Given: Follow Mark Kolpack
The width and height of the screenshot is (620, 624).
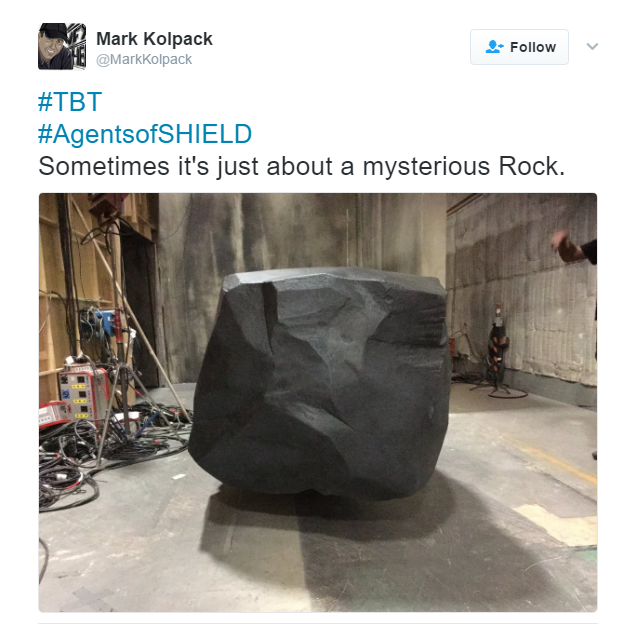Looking at the screenshot, I should pos(519,47).
